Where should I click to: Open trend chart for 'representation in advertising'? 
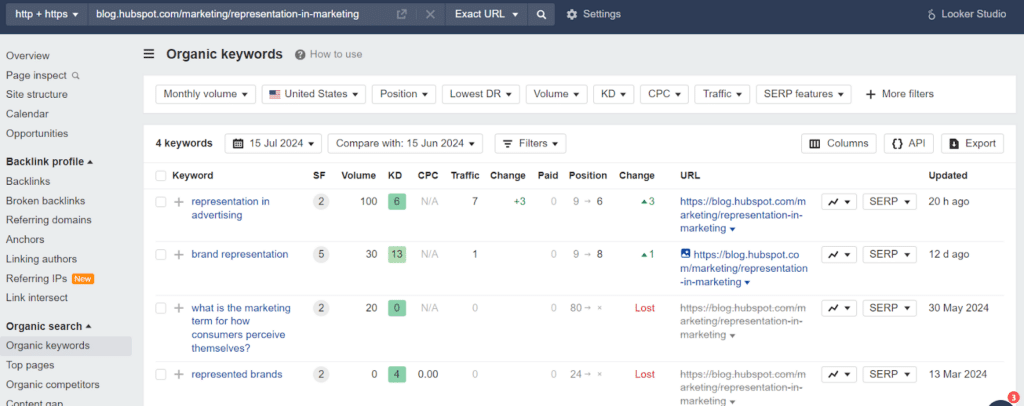[839, 202]
